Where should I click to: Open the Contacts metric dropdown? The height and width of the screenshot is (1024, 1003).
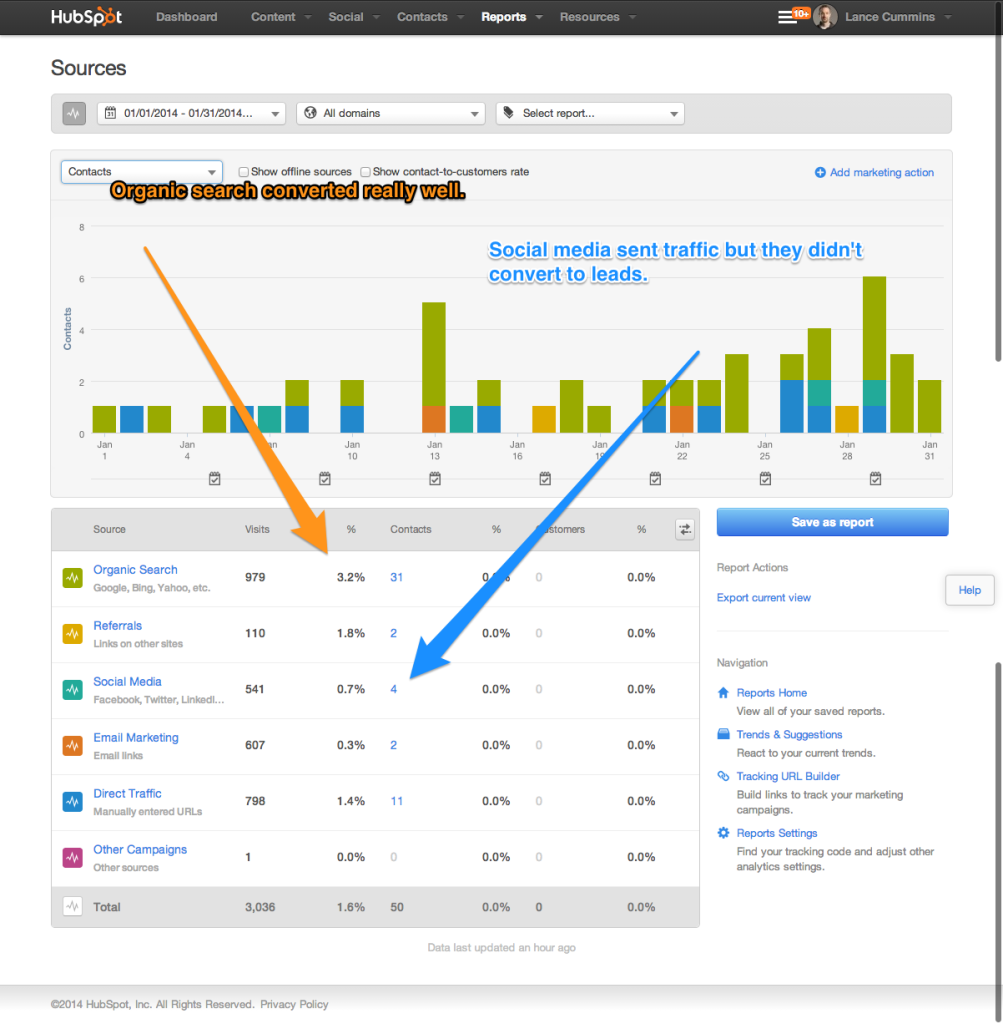tap(141, 172)
